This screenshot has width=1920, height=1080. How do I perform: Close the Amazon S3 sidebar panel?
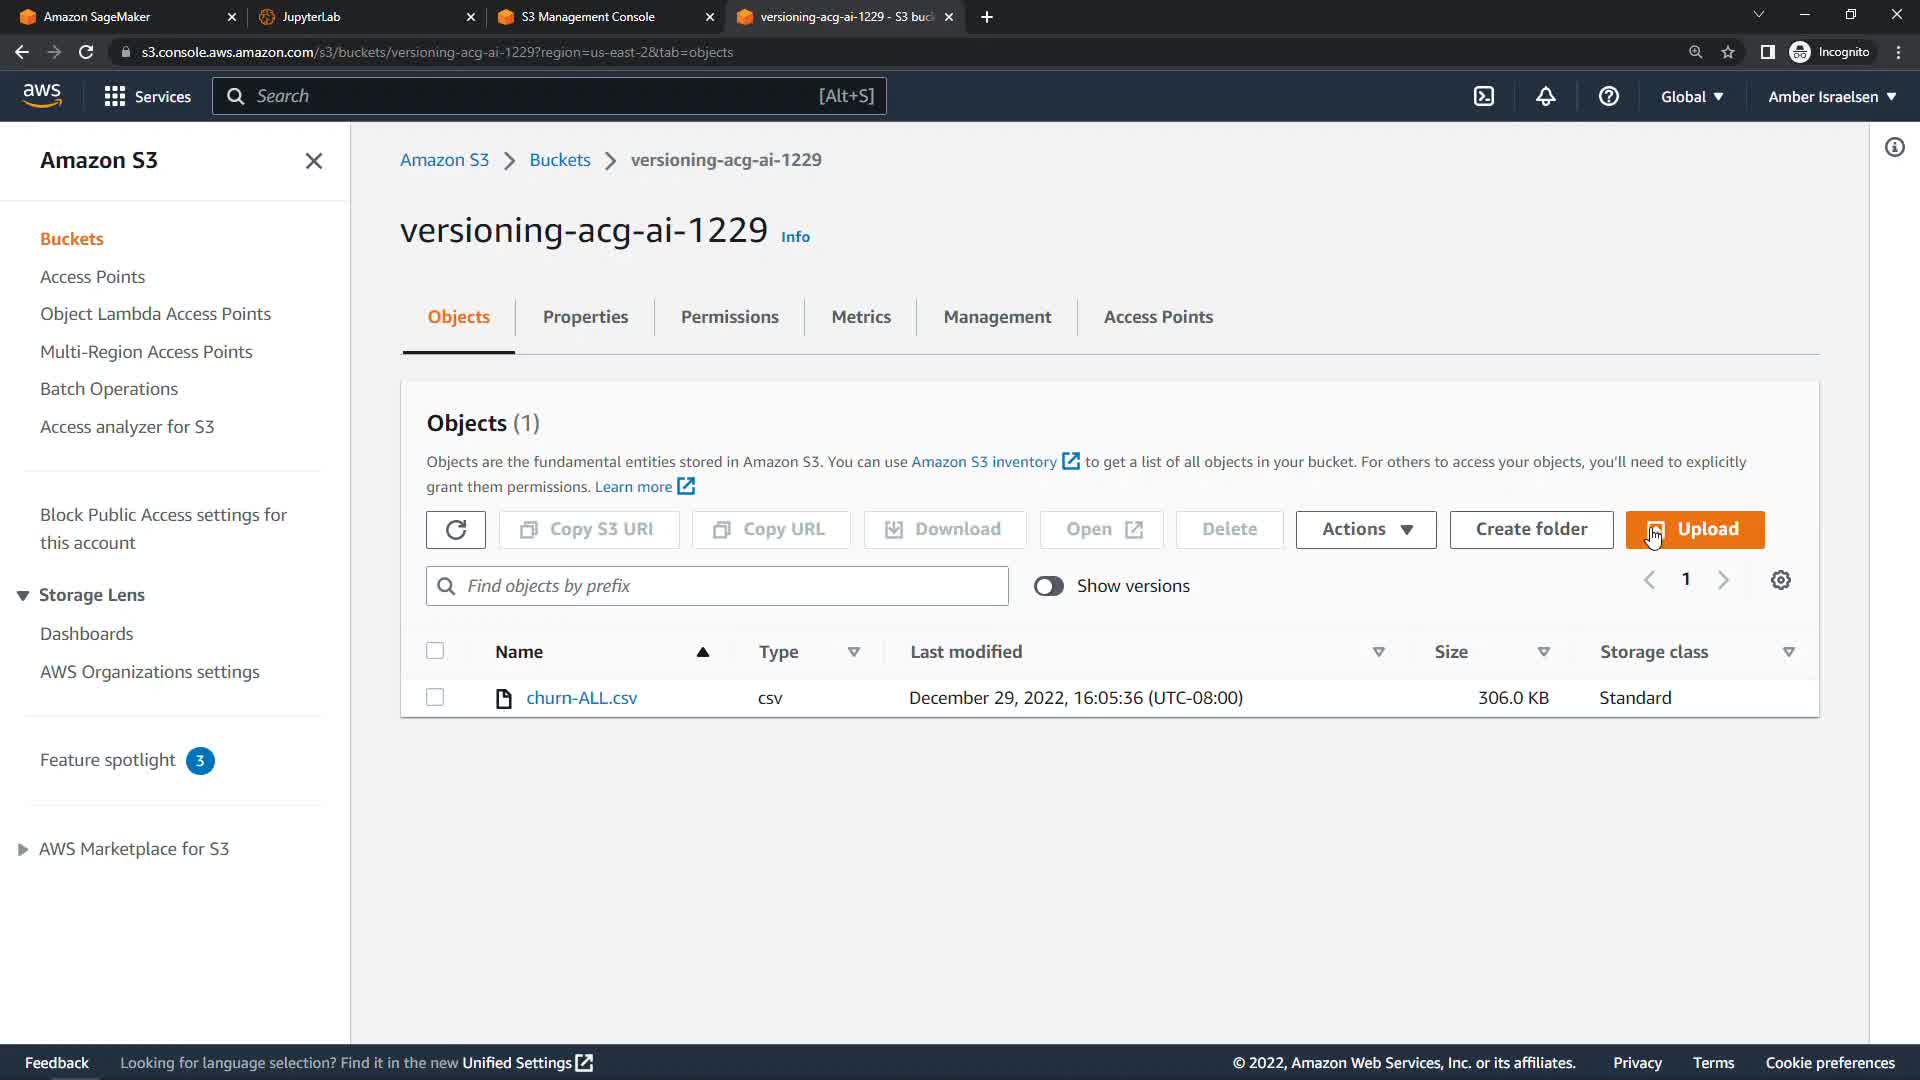[313, 161]
